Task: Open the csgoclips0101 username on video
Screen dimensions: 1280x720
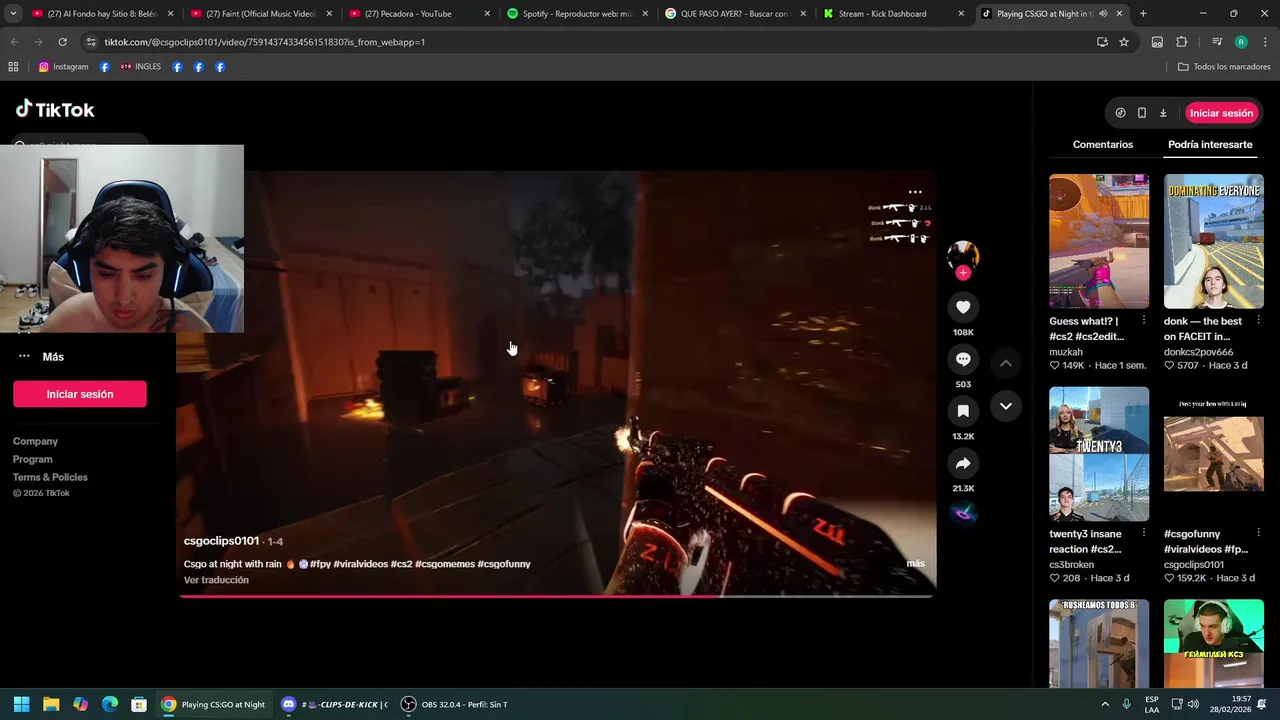Action: (221, 541)
